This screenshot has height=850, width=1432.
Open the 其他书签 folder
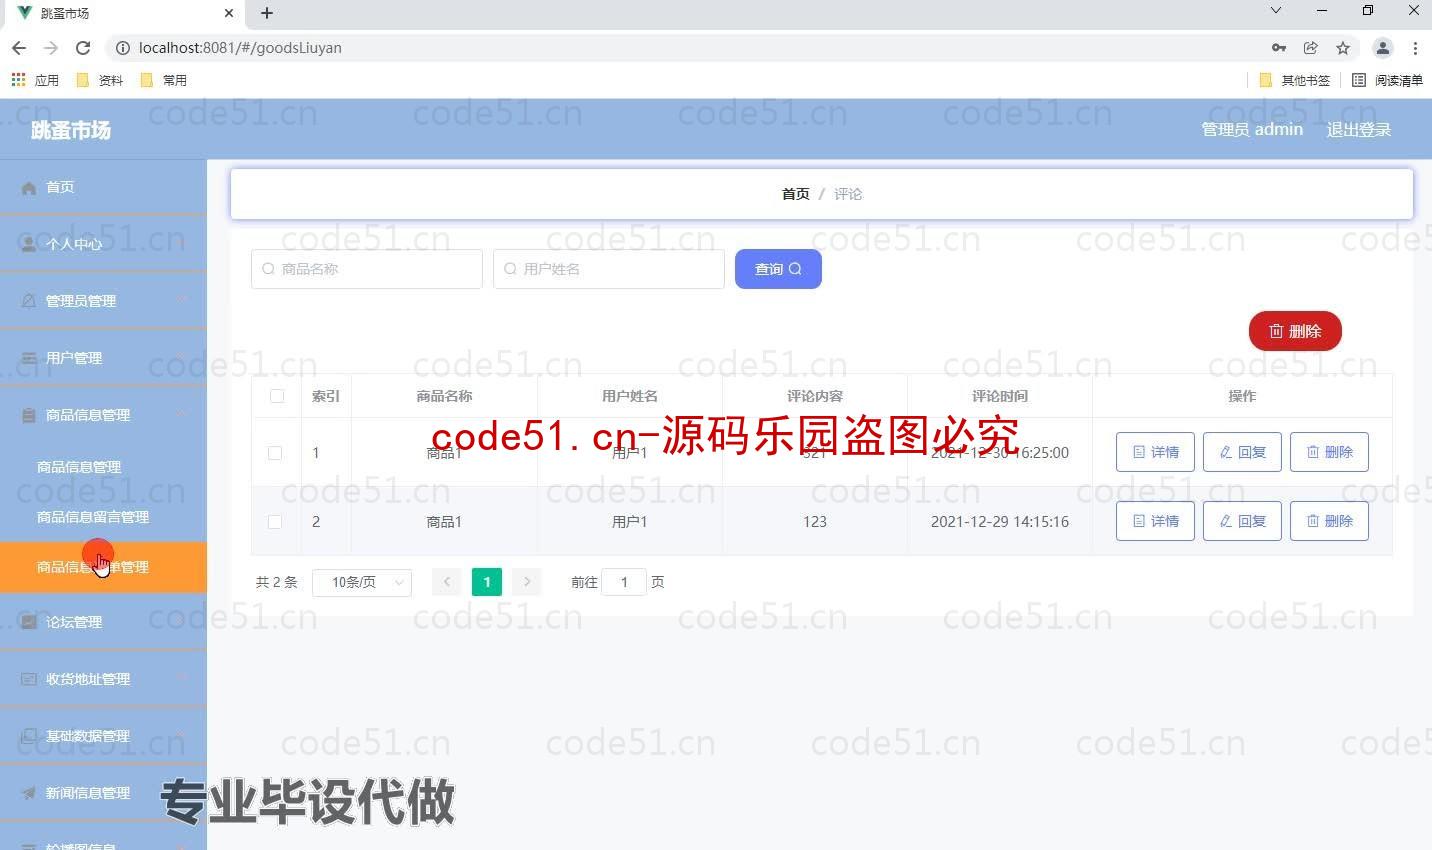tap(1295, 80)
